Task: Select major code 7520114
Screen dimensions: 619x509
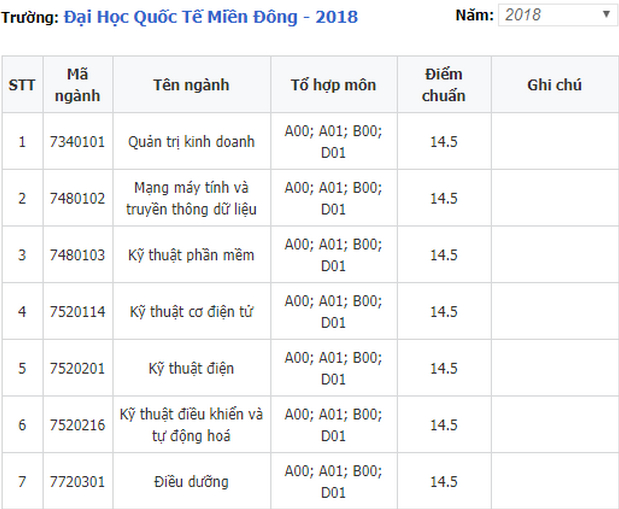Action: 77,312
